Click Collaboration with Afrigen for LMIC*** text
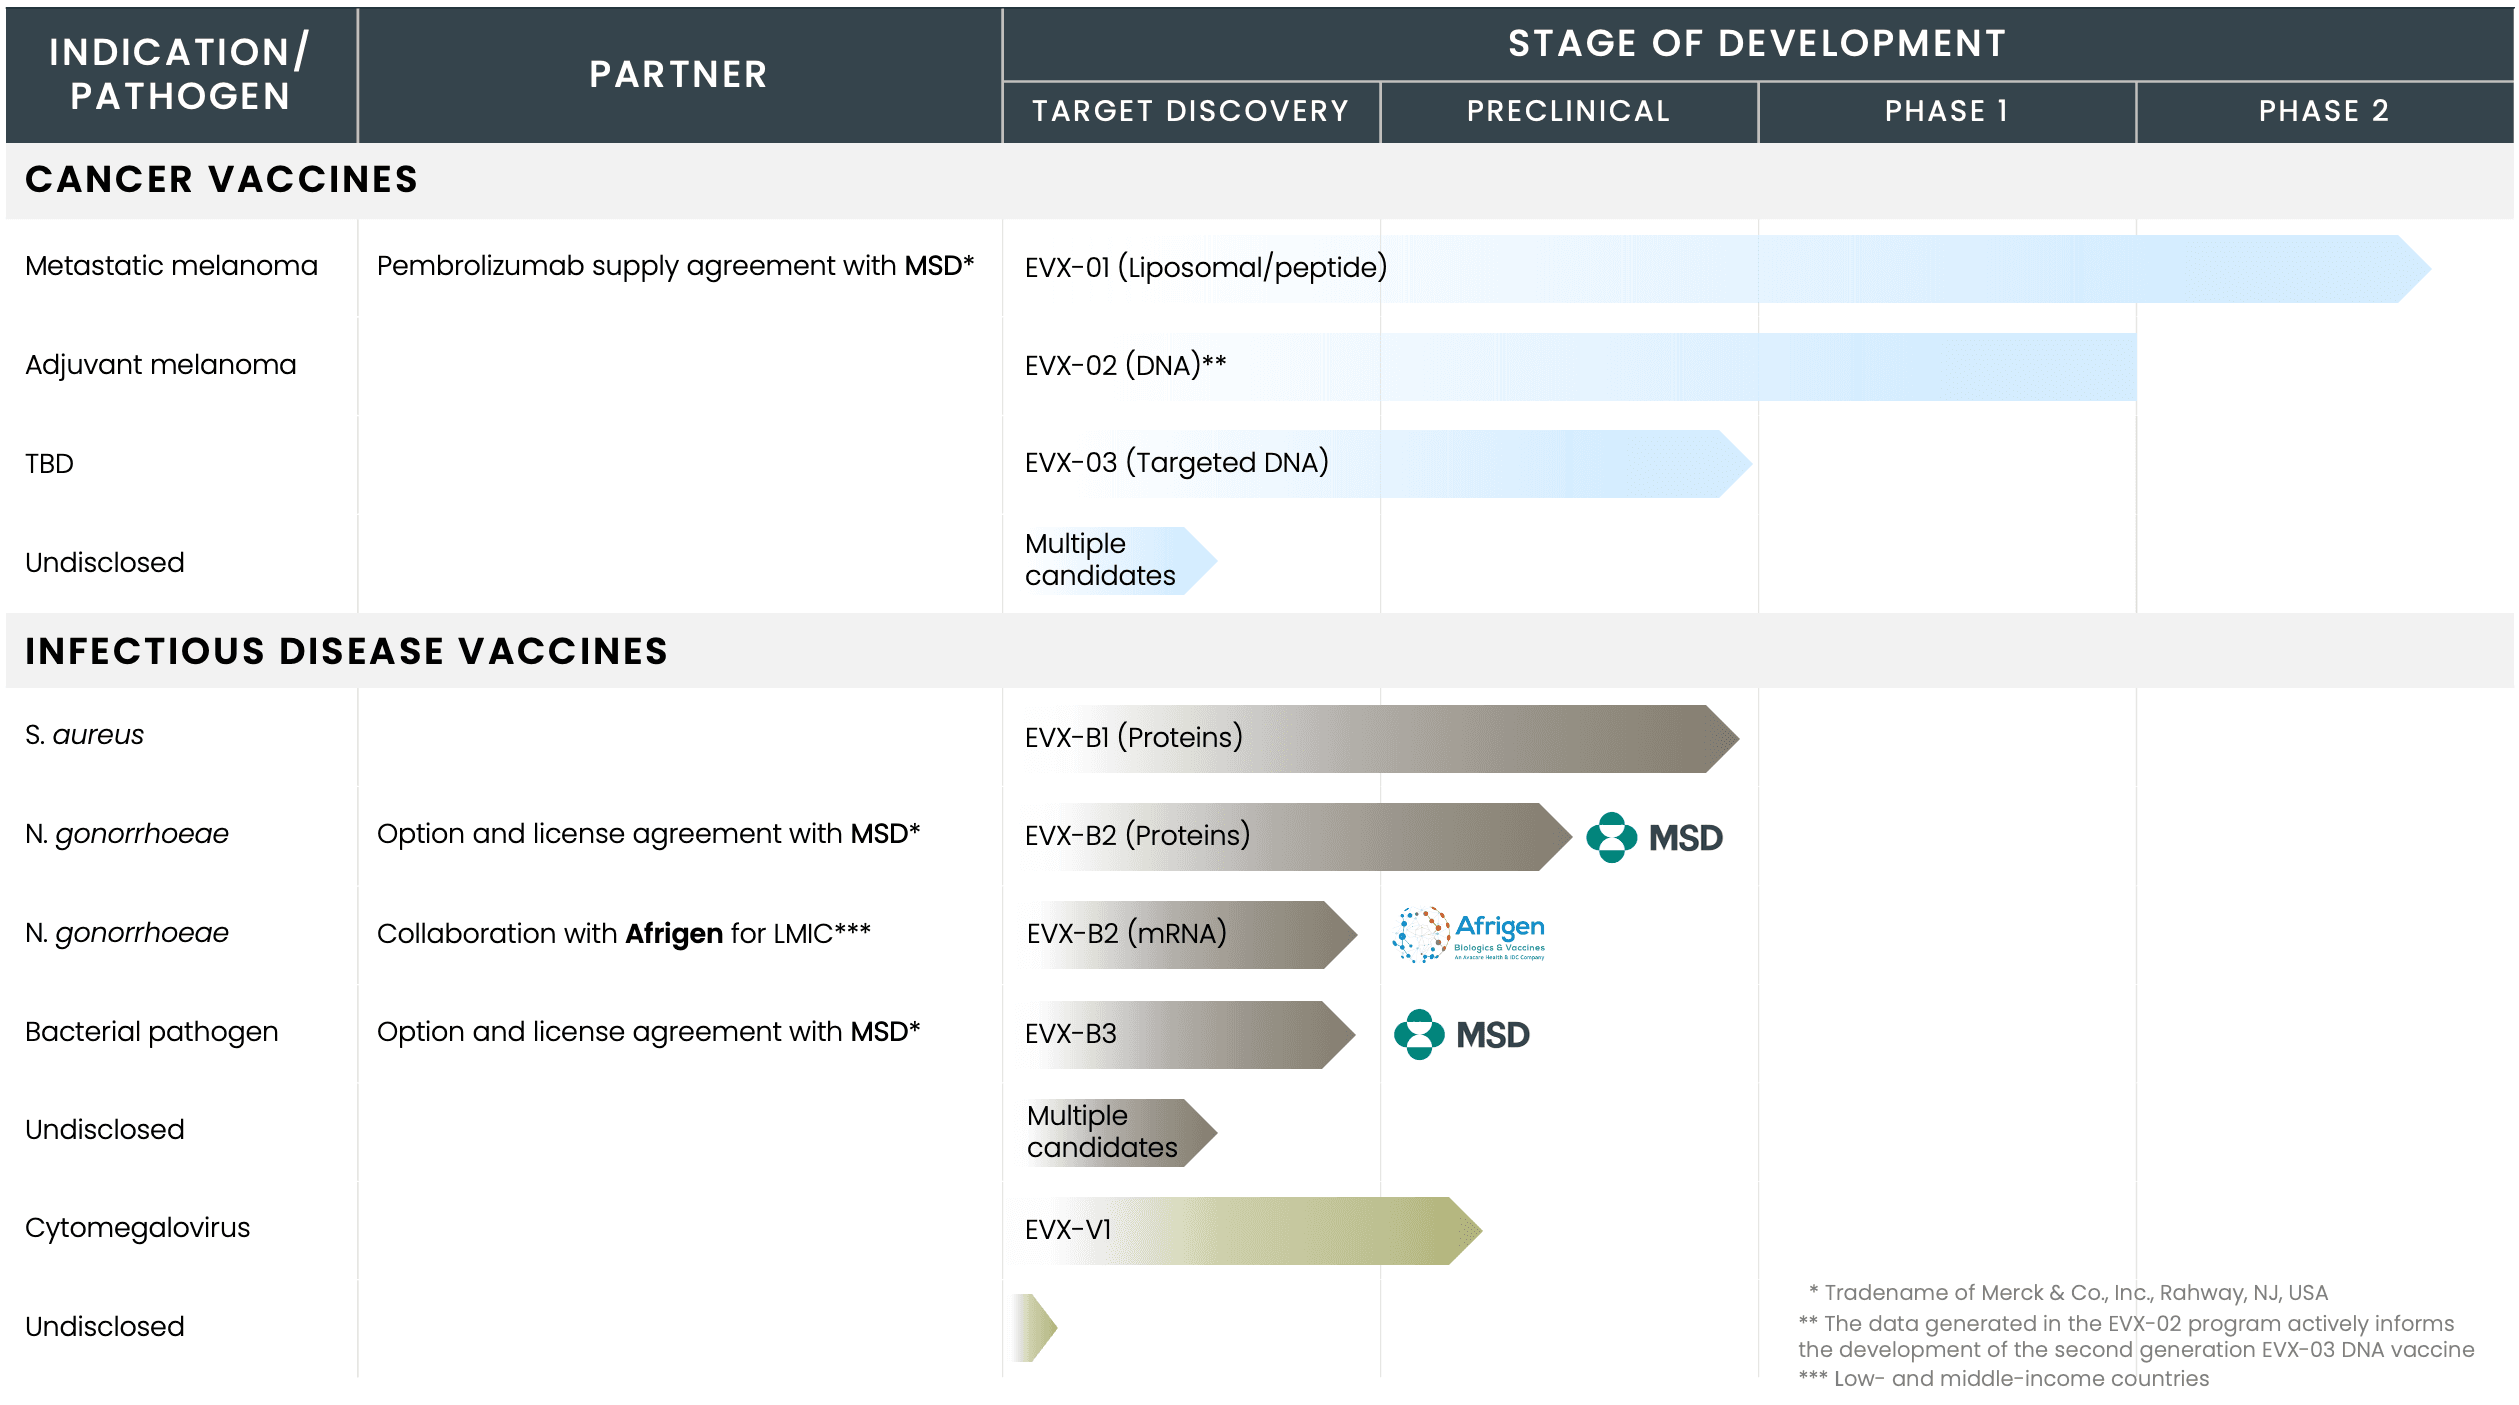 click(x=624, y=934)
